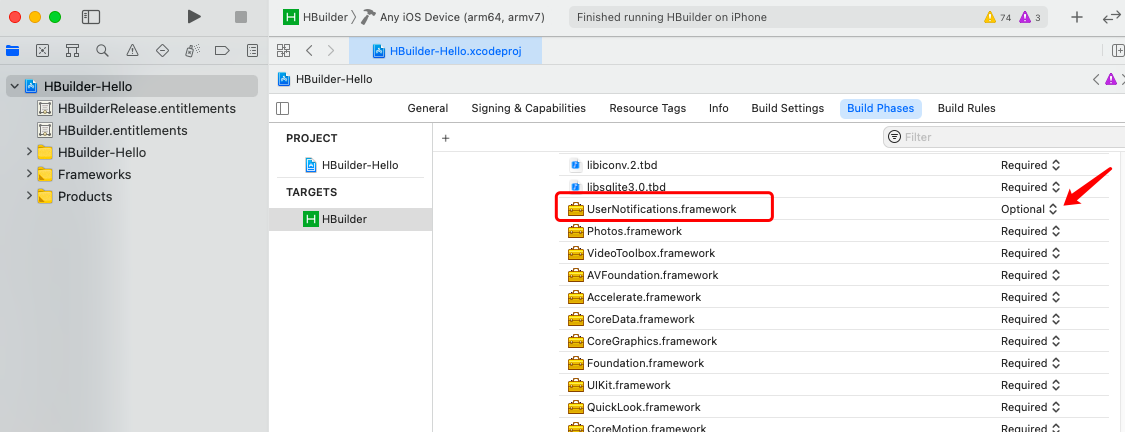Select VideoToolbox.framework row
This screenshot has height=432, width=1125.
point(834,253)
